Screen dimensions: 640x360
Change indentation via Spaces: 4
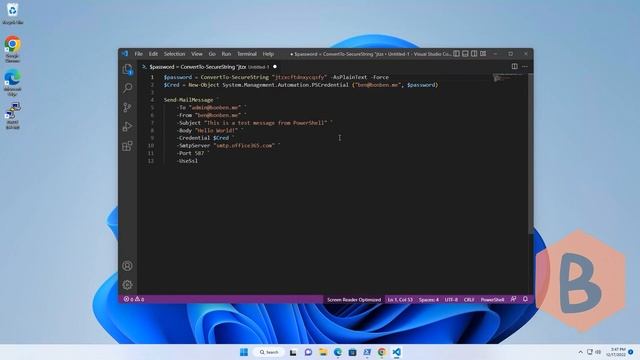[429, 300]
